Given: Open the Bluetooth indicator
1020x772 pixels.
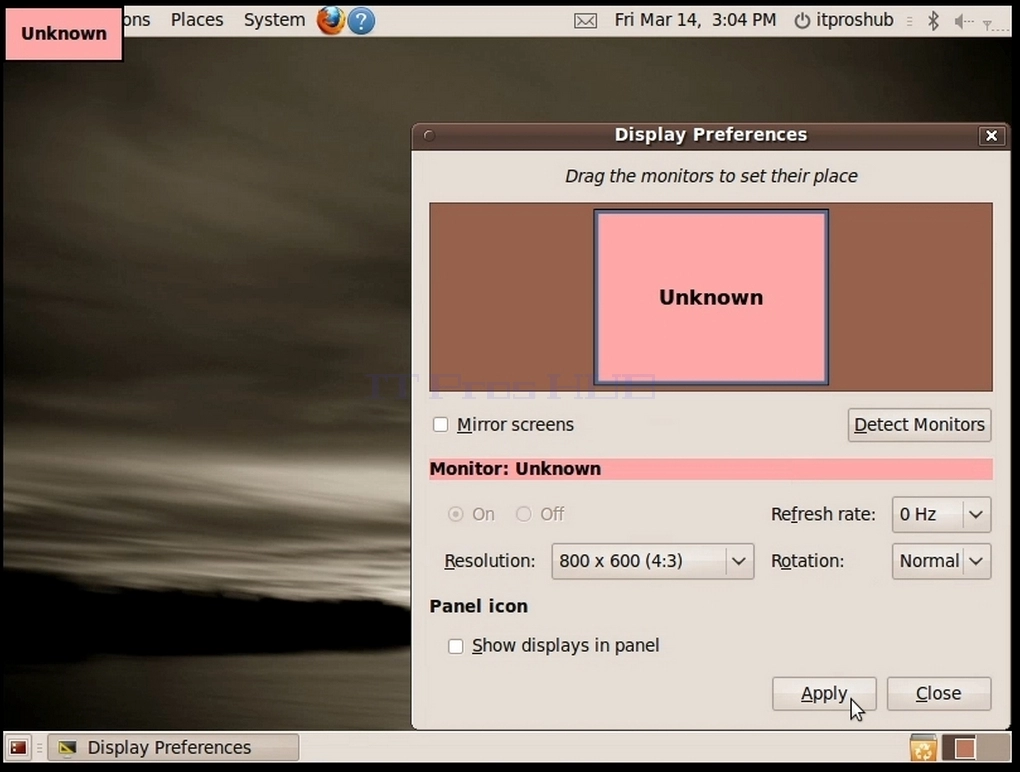Looking at the screenshot, I should [933, 21].
